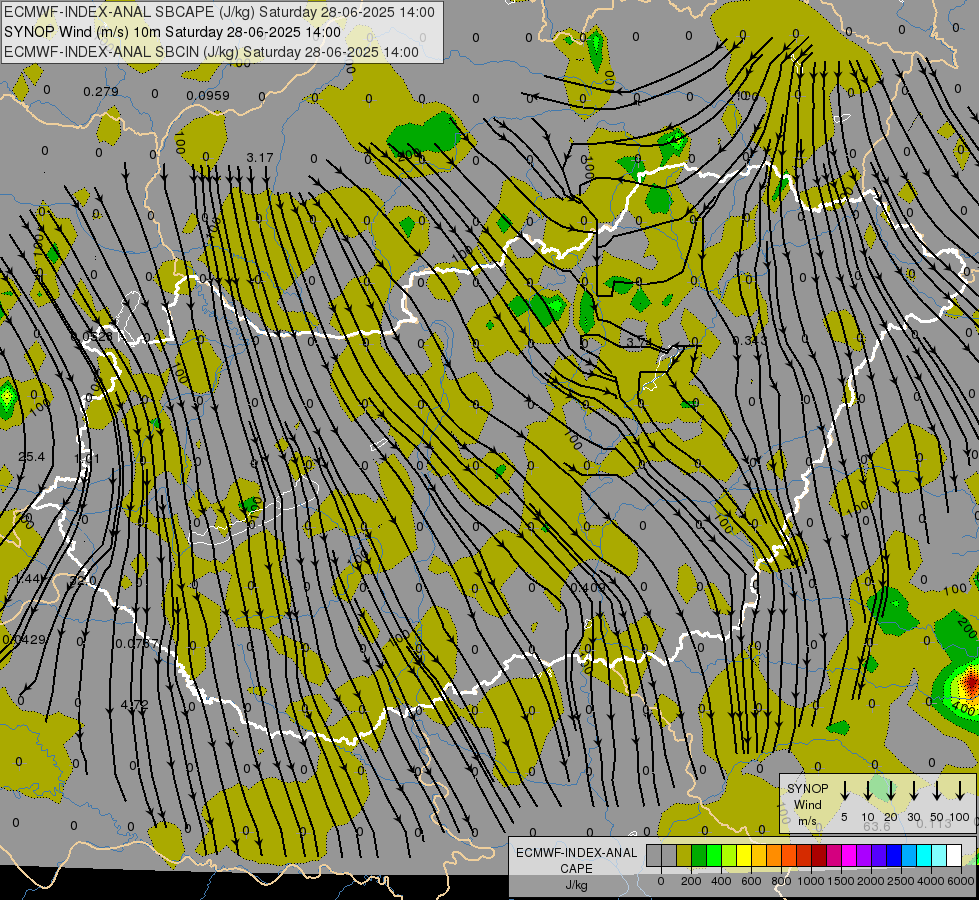Viewport: 979px width, 900px height.
Task: Click the 0.279 value on the map
Action: point(101,92)
